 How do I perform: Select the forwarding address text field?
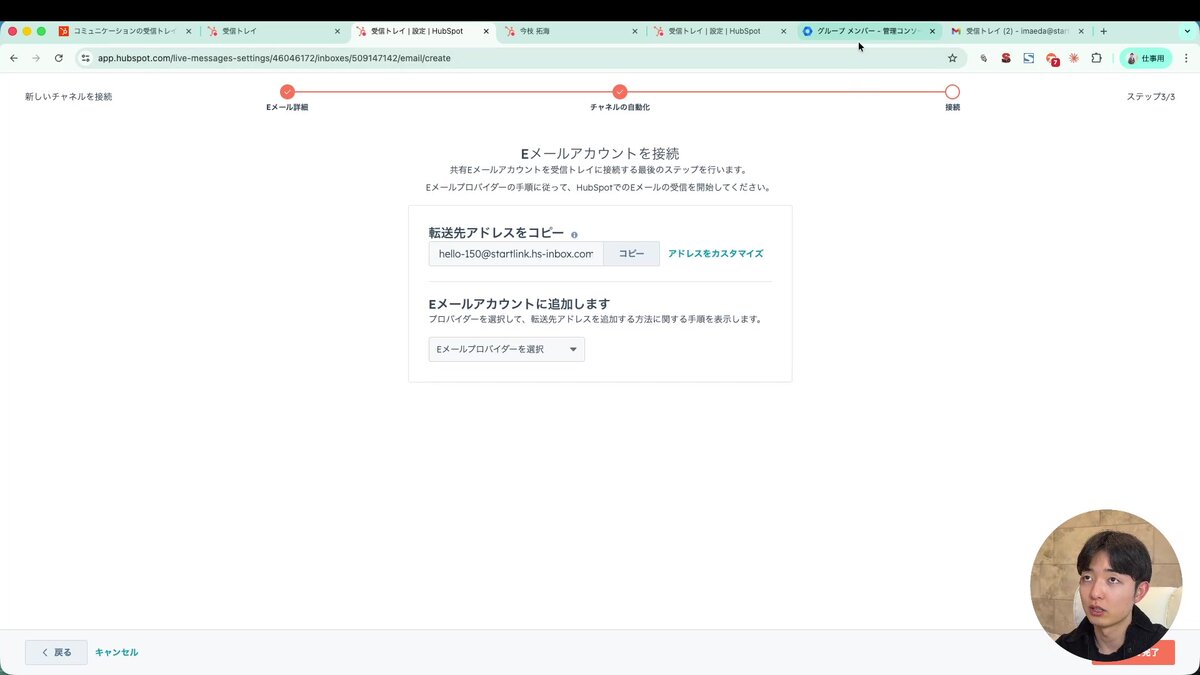(516, 253)
